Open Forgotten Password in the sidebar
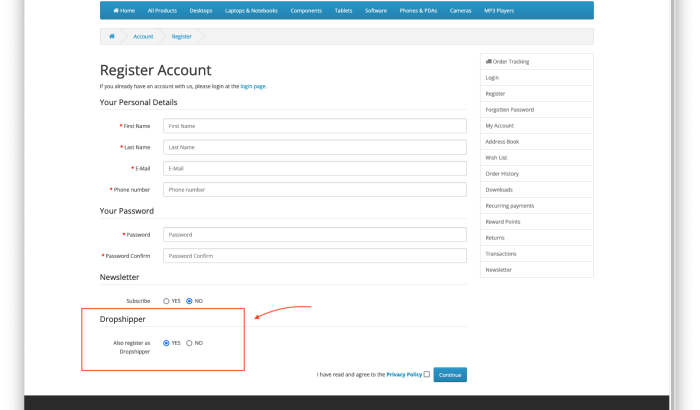This screenshot has height=410, width=700. [537, 109]
